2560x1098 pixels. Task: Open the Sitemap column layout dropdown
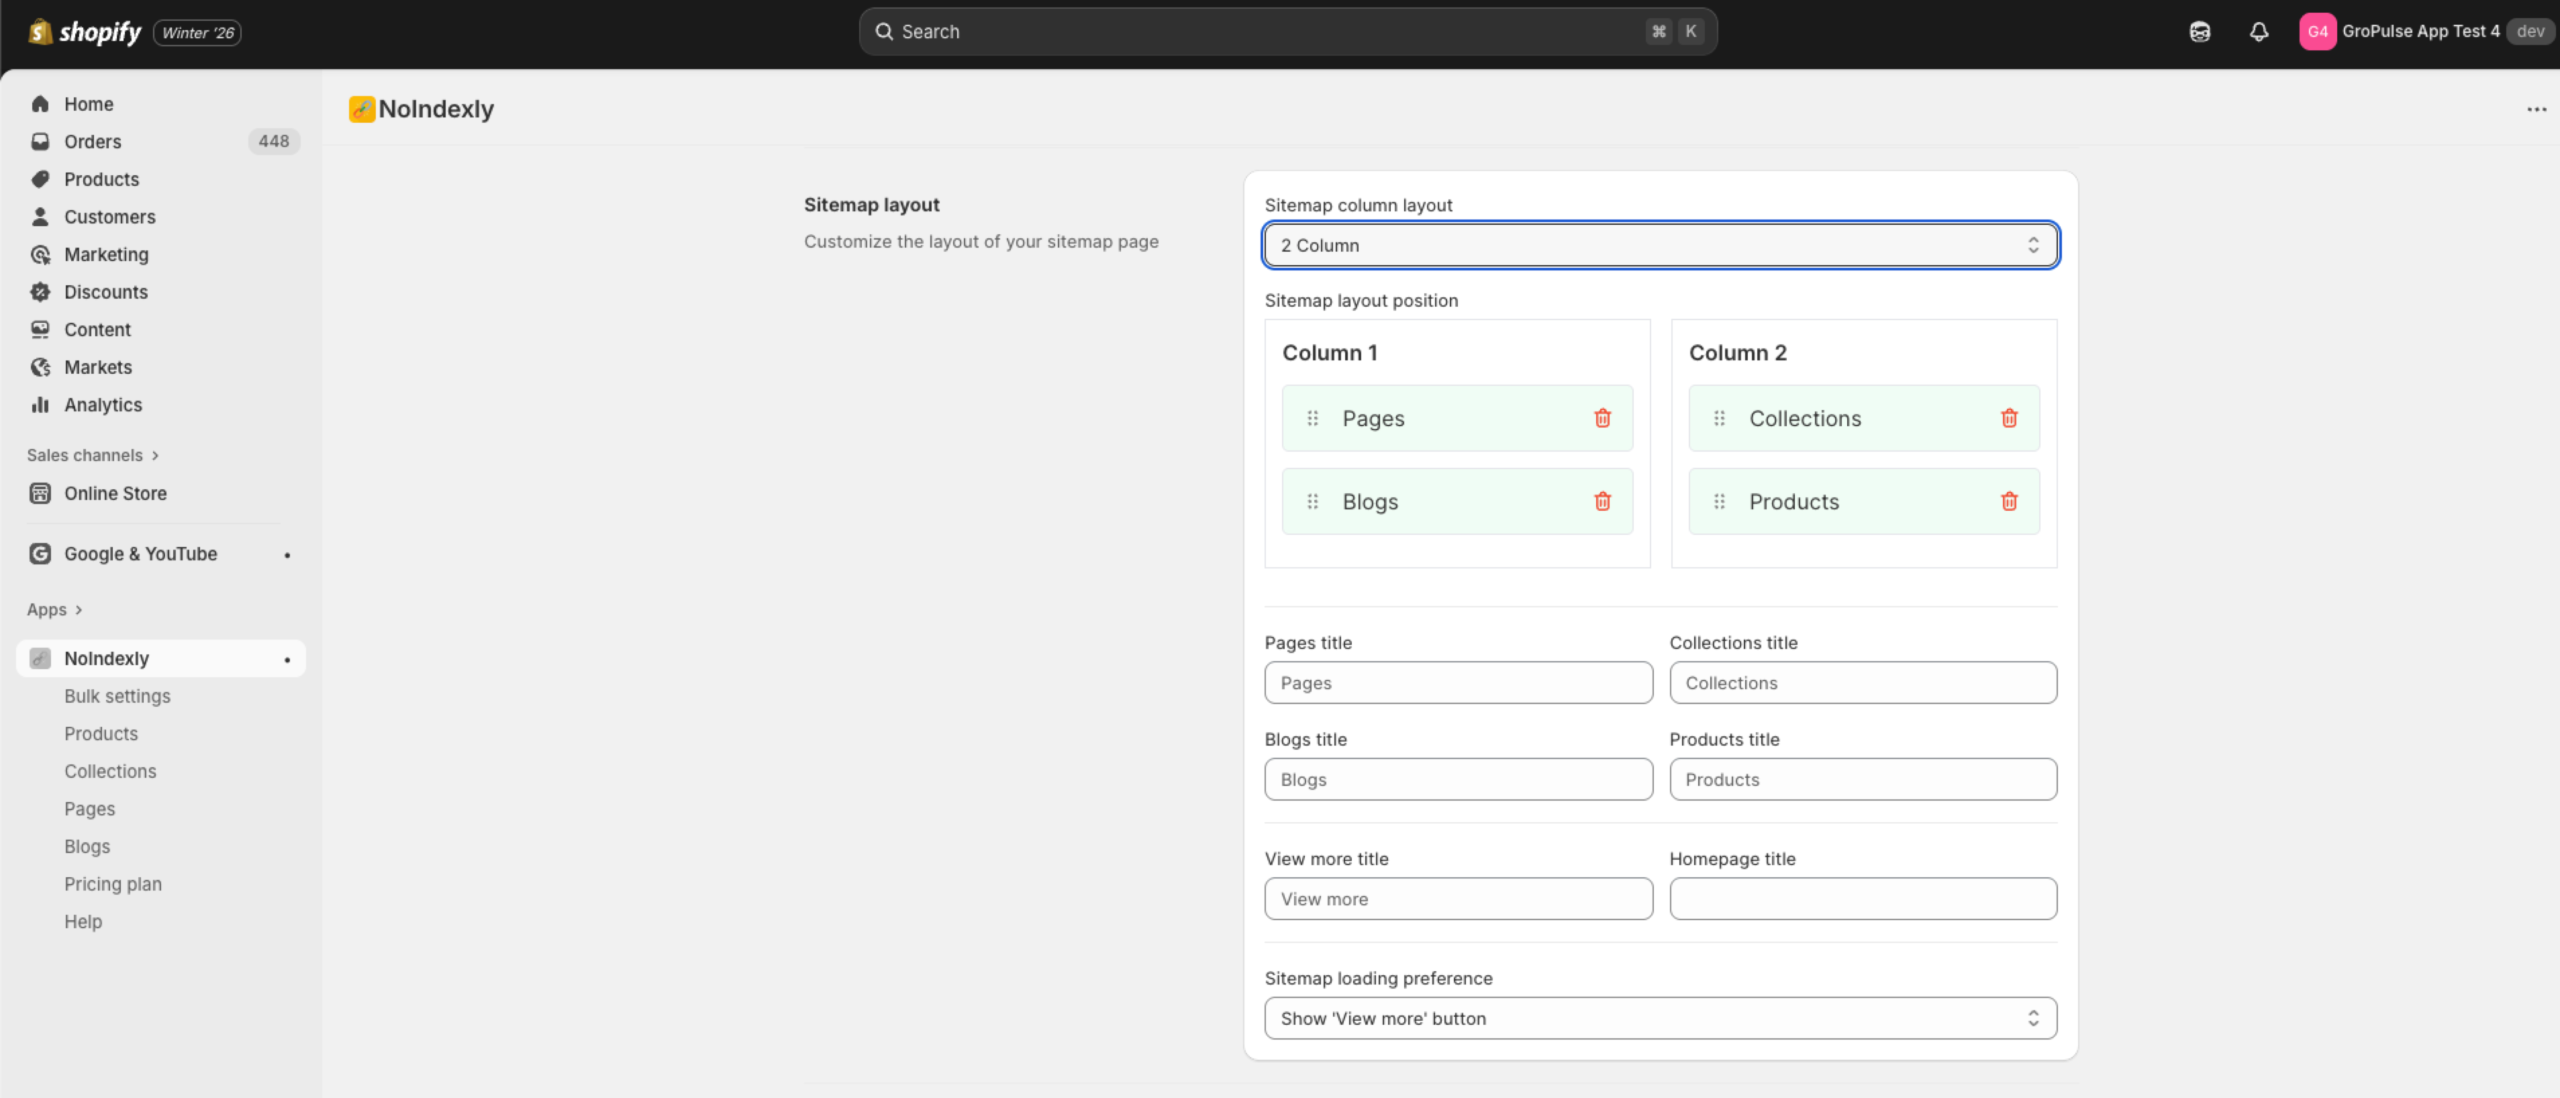tap(1660, 245)
